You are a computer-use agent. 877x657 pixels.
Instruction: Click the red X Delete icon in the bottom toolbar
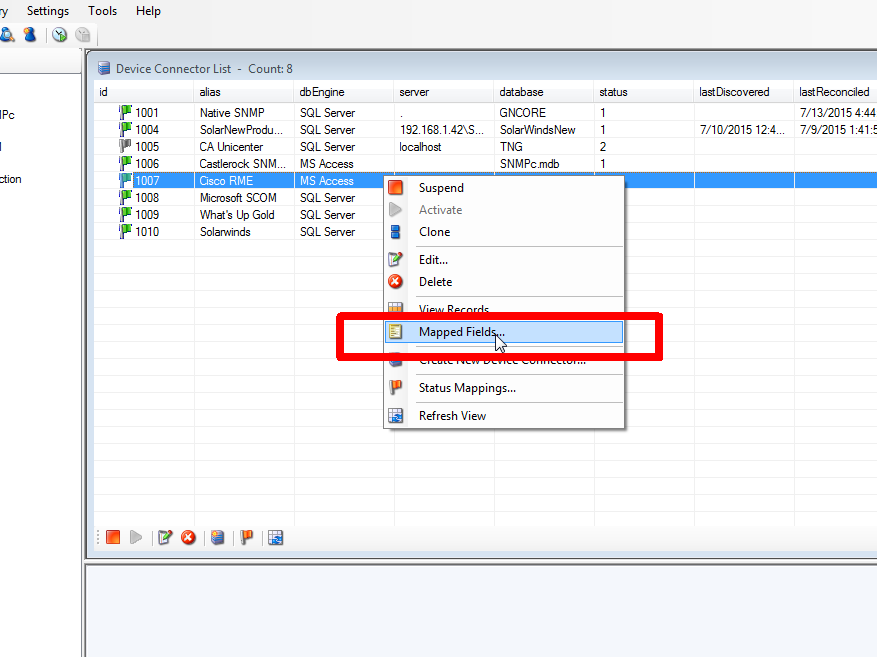click(x=188, y=538)
